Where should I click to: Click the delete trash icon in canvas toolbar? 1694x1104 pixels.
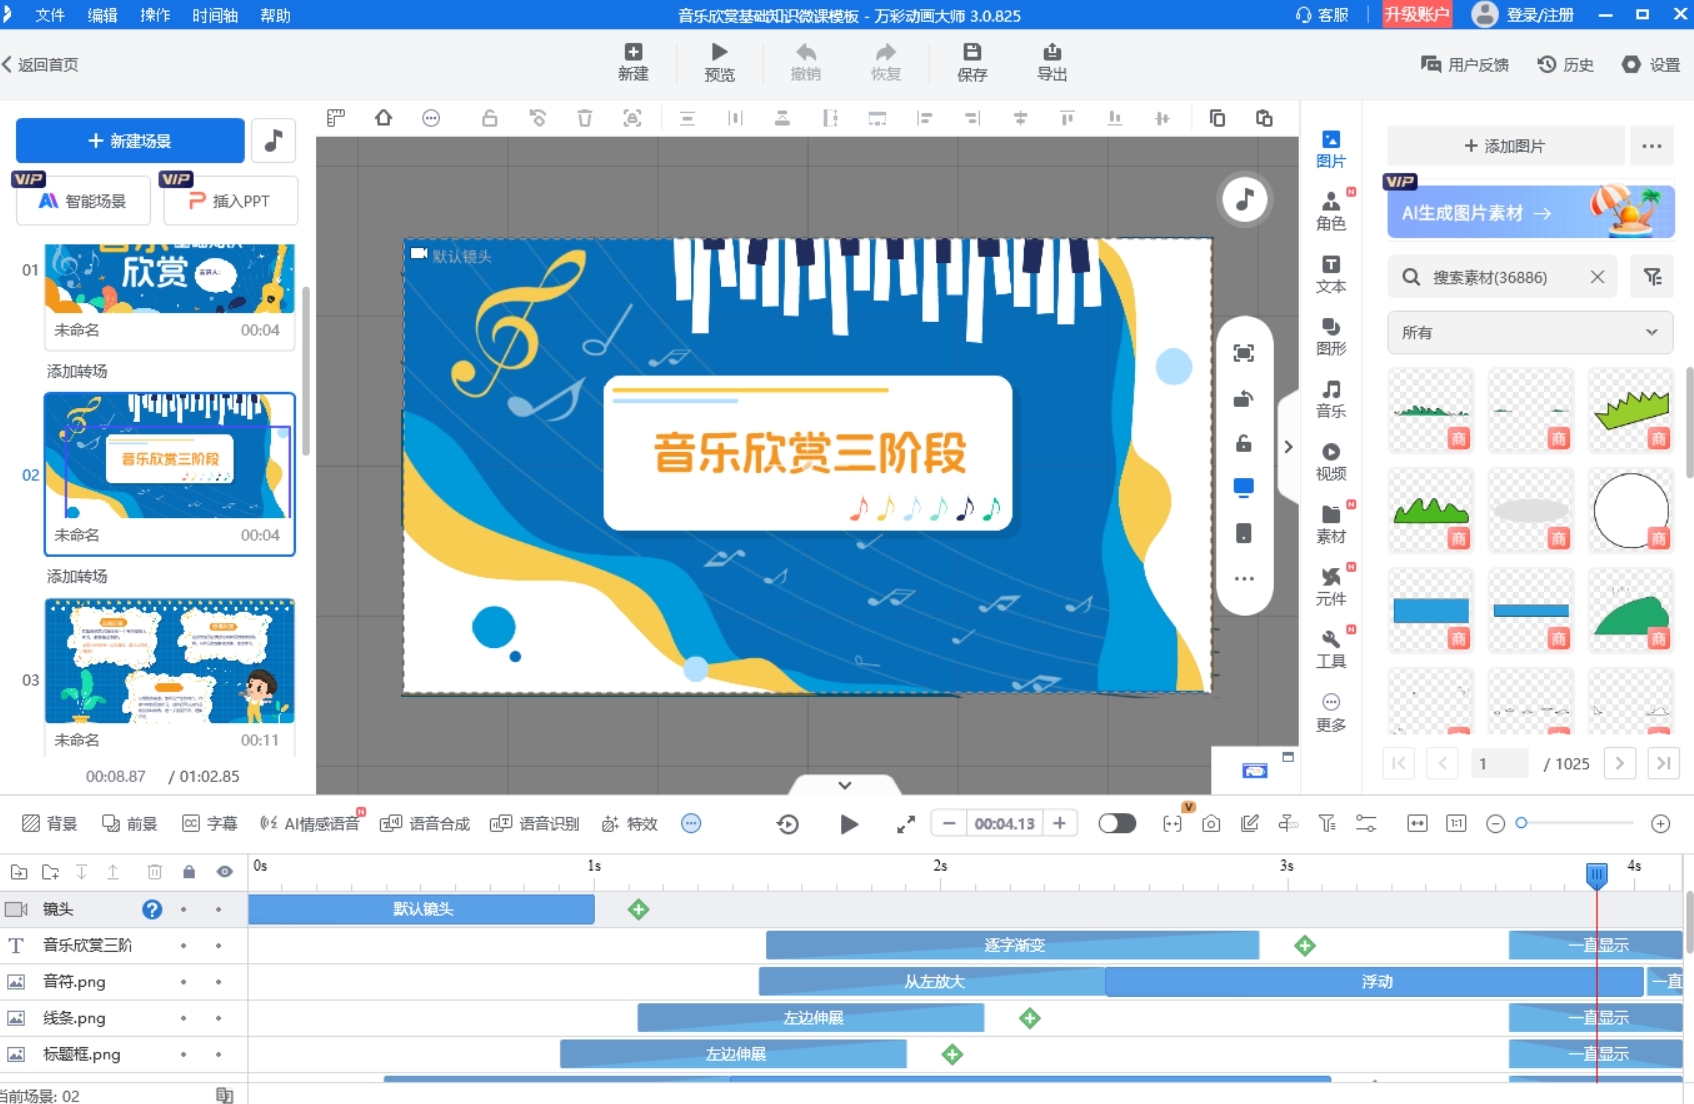(585, 119)
